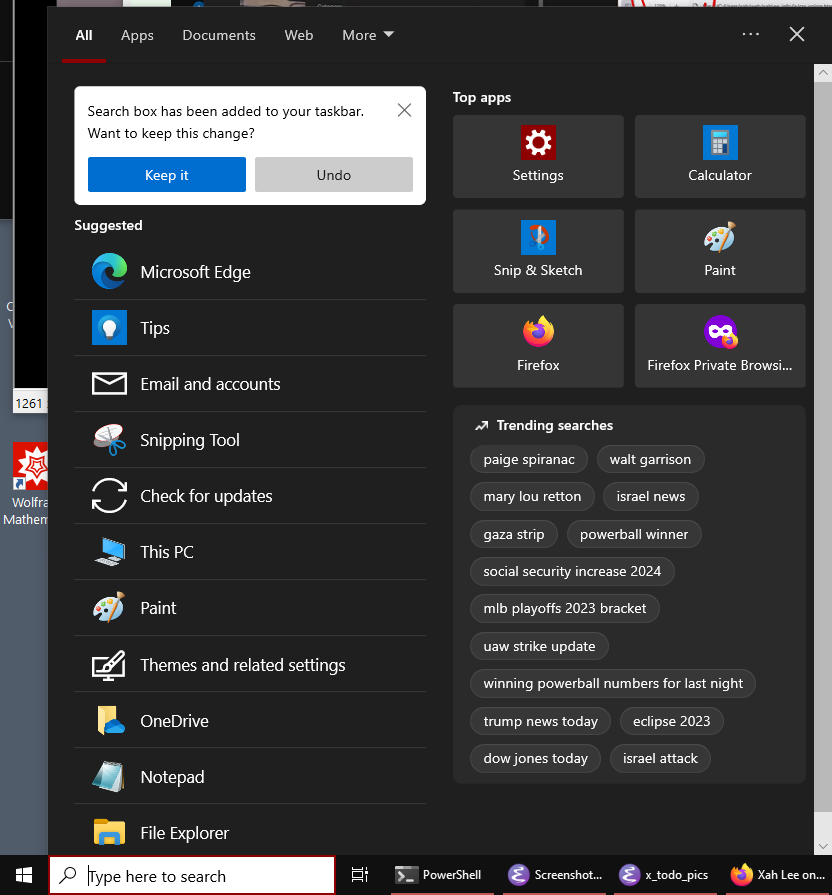Launch Snipping Tool scissors icon
The width and height of the screenshot is (832, 895).
click(x=109, y=440)
